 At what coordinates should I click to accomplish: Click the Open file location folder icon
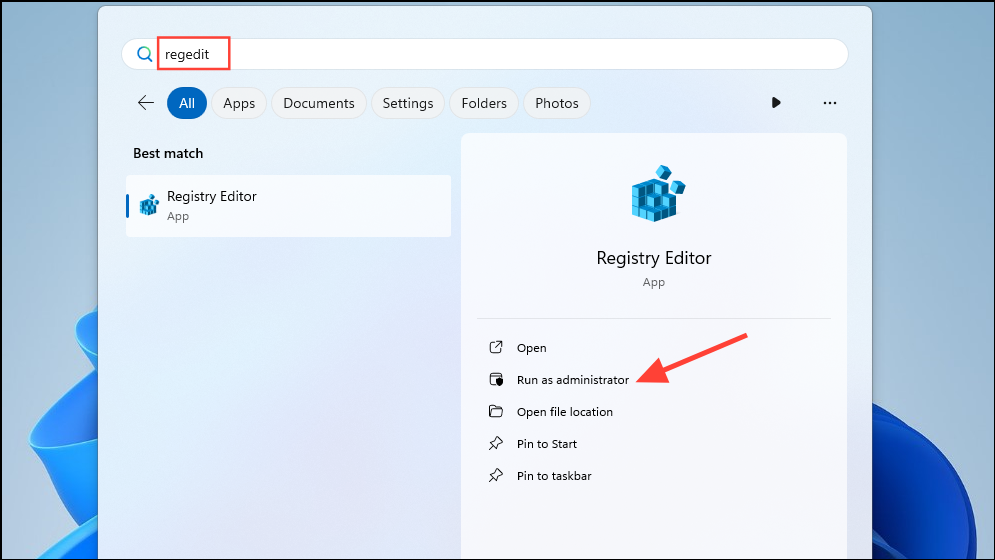[x=496, y=411]
